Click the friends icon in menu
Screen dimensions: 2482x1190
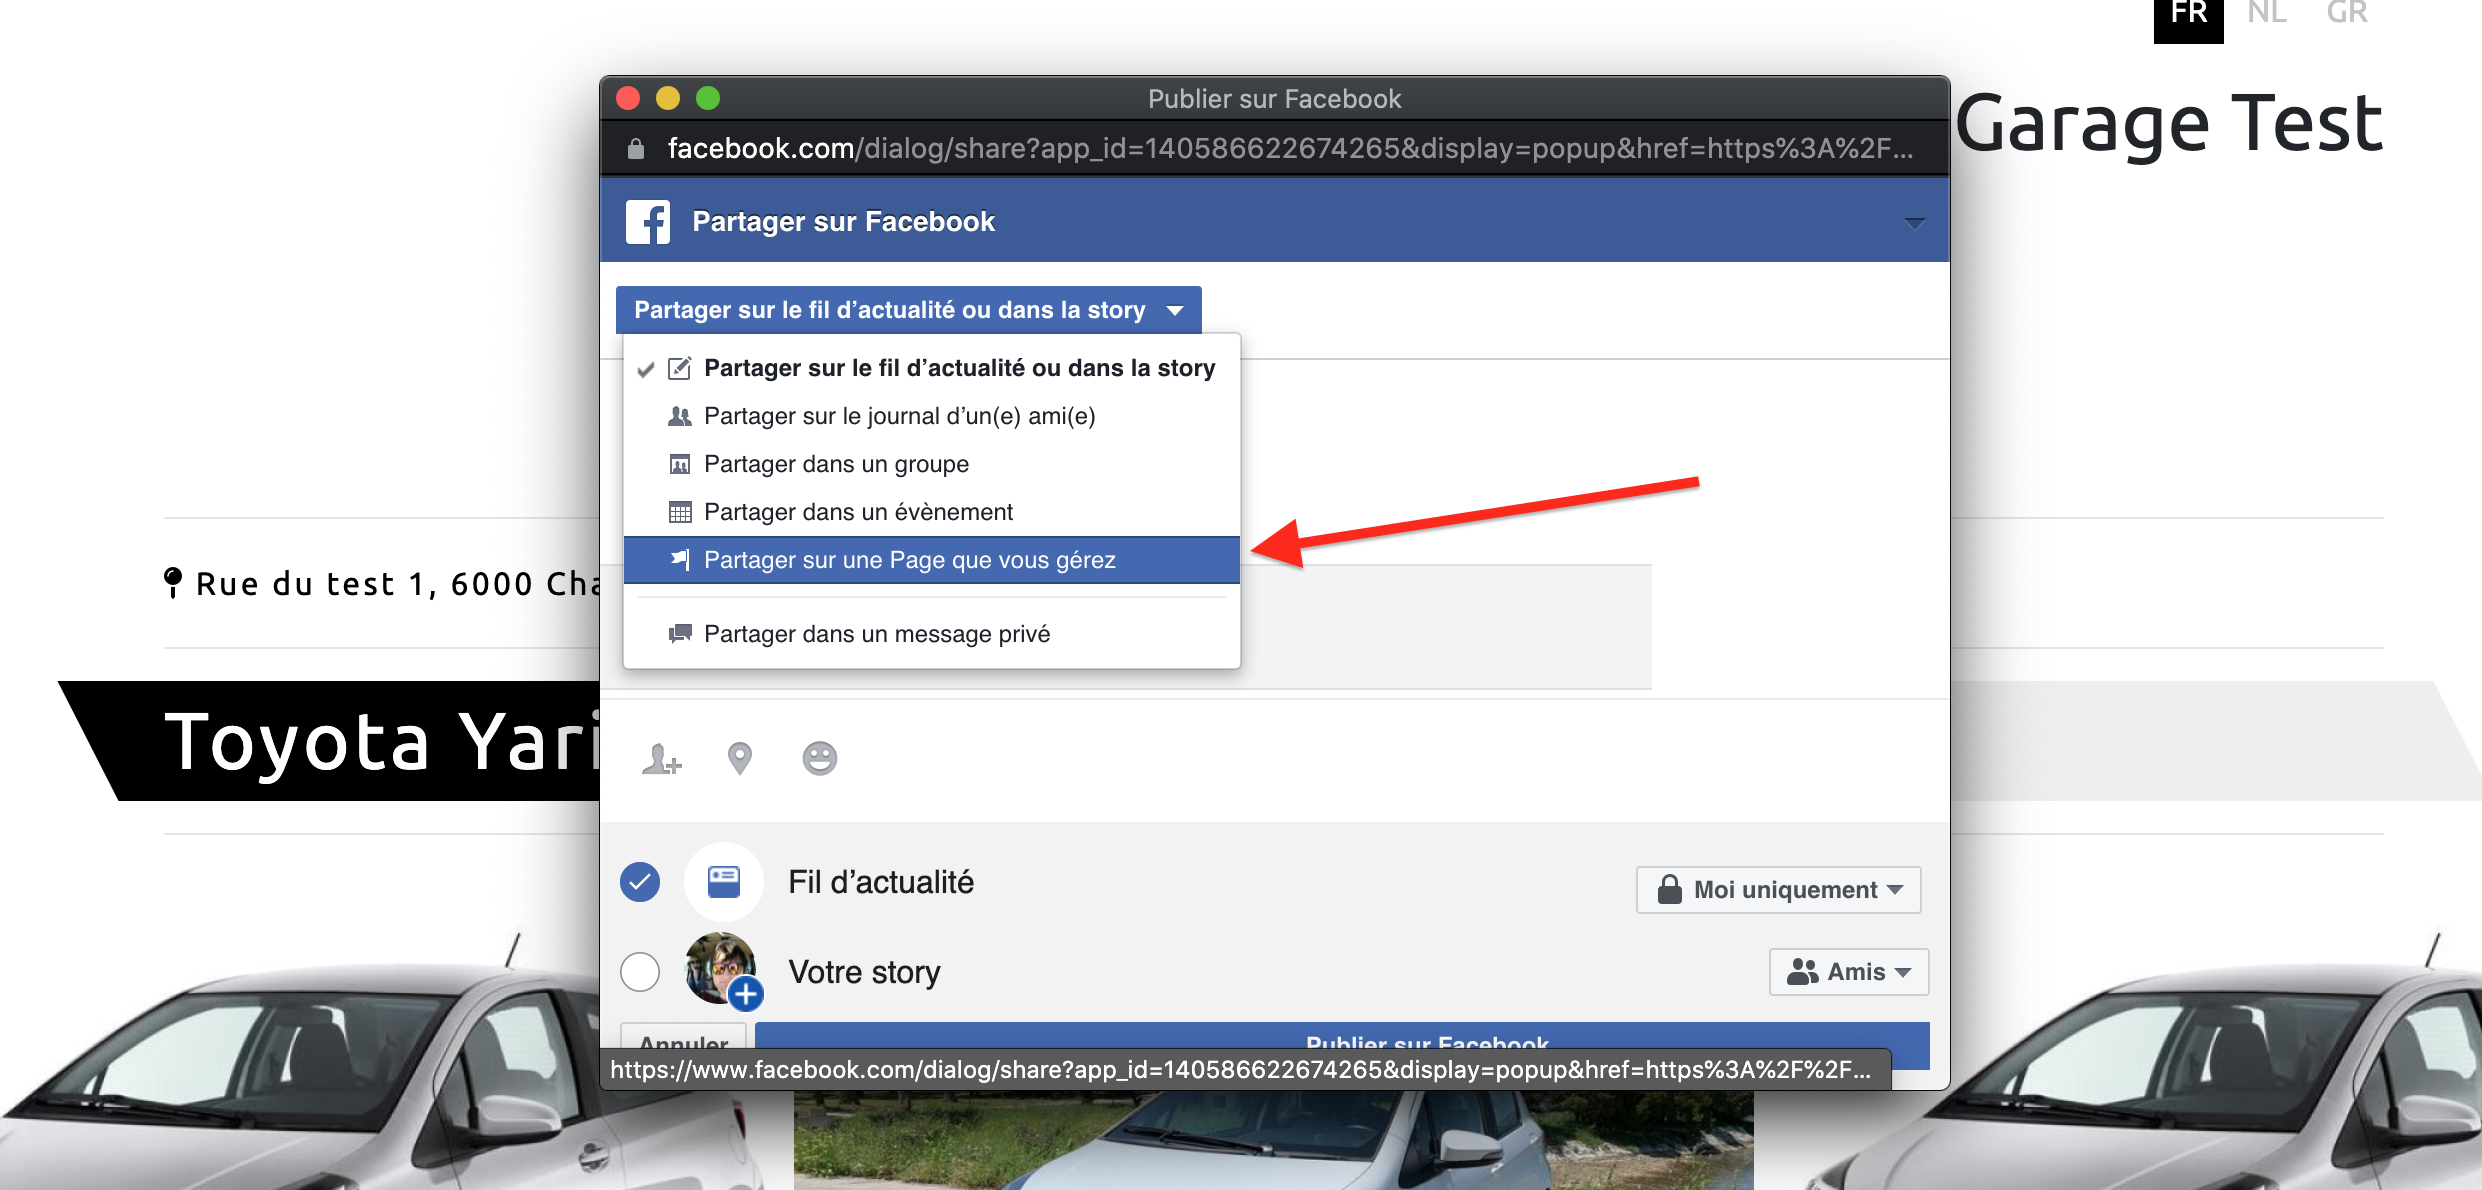click(680, 416)
